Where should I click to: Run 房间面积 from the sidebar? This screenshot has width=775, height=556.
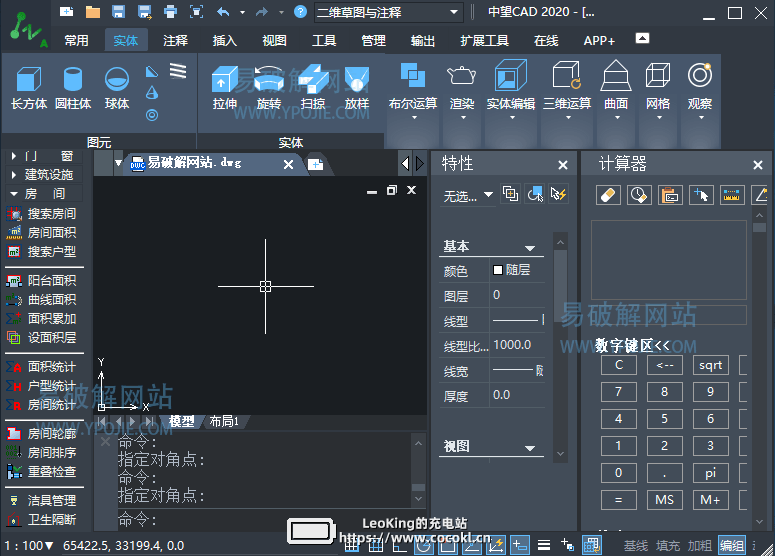click(x=42, y=232)
